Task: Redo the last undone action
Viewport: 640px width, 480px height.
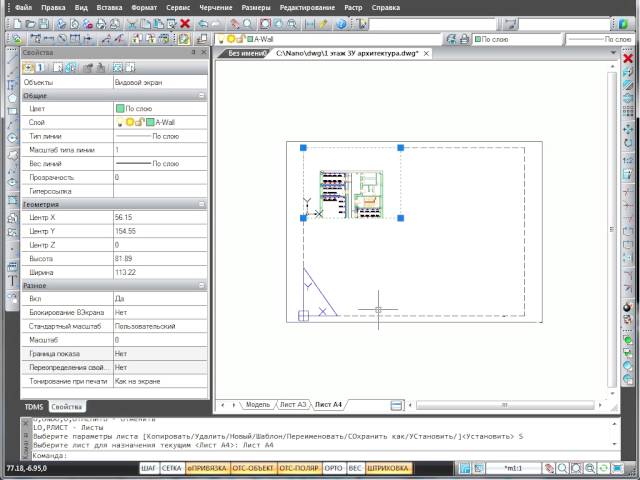Action: [x=216, y=24]
